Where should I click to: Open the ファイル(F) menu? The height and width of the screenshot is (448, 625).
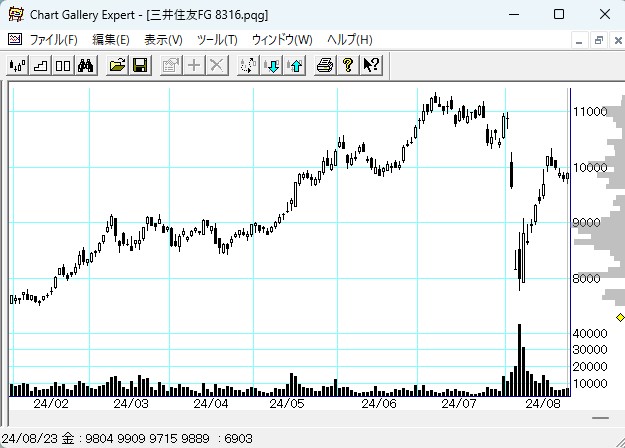pyautogui.click(x=53, y=40)
